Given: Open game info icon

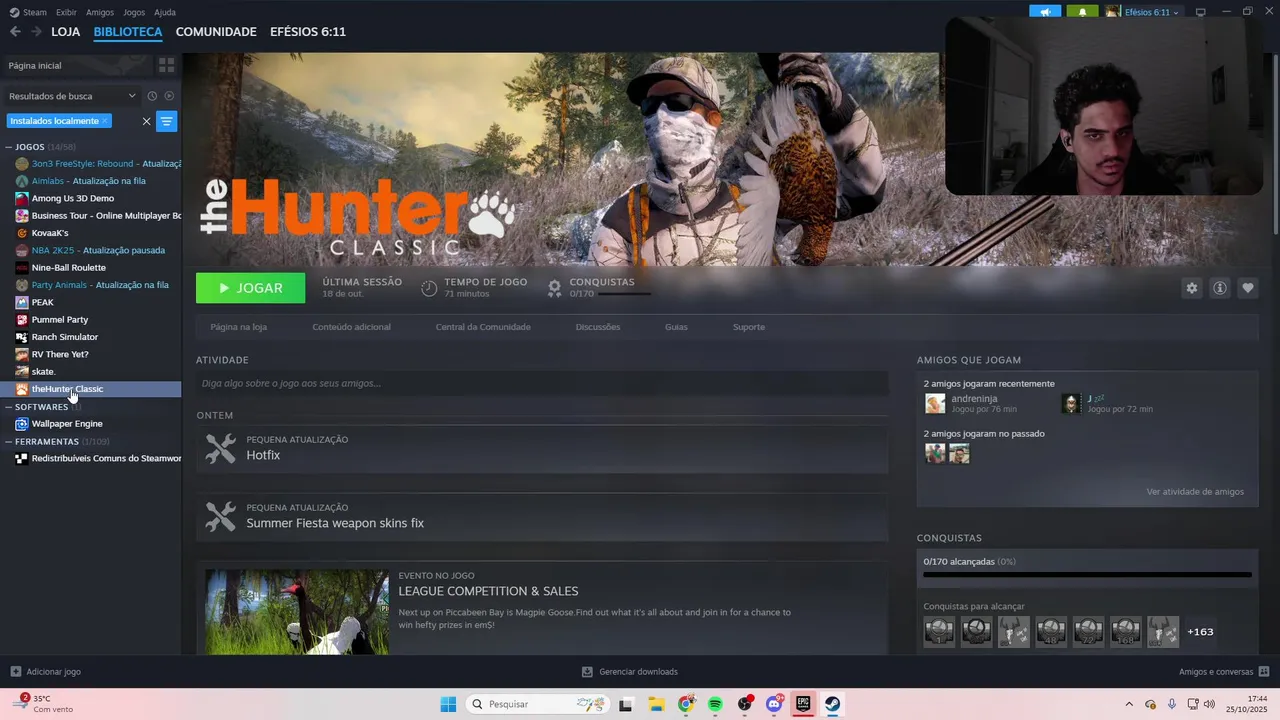Looking at the screenshot, I should coord(1220,288).
